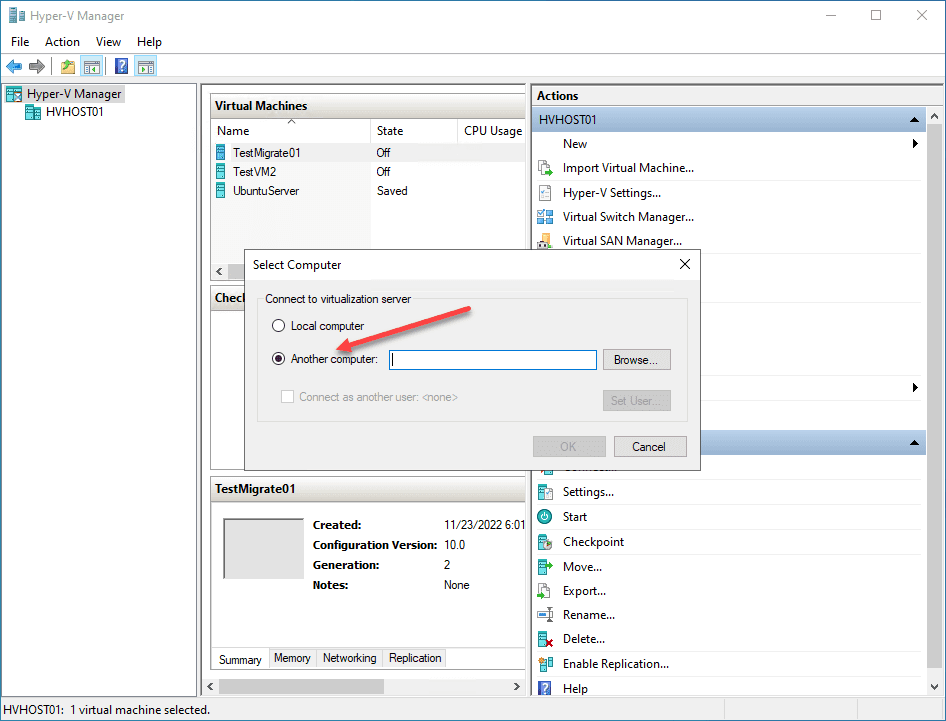Click the green Start power icon
The image size is (946, 721).
545,517
